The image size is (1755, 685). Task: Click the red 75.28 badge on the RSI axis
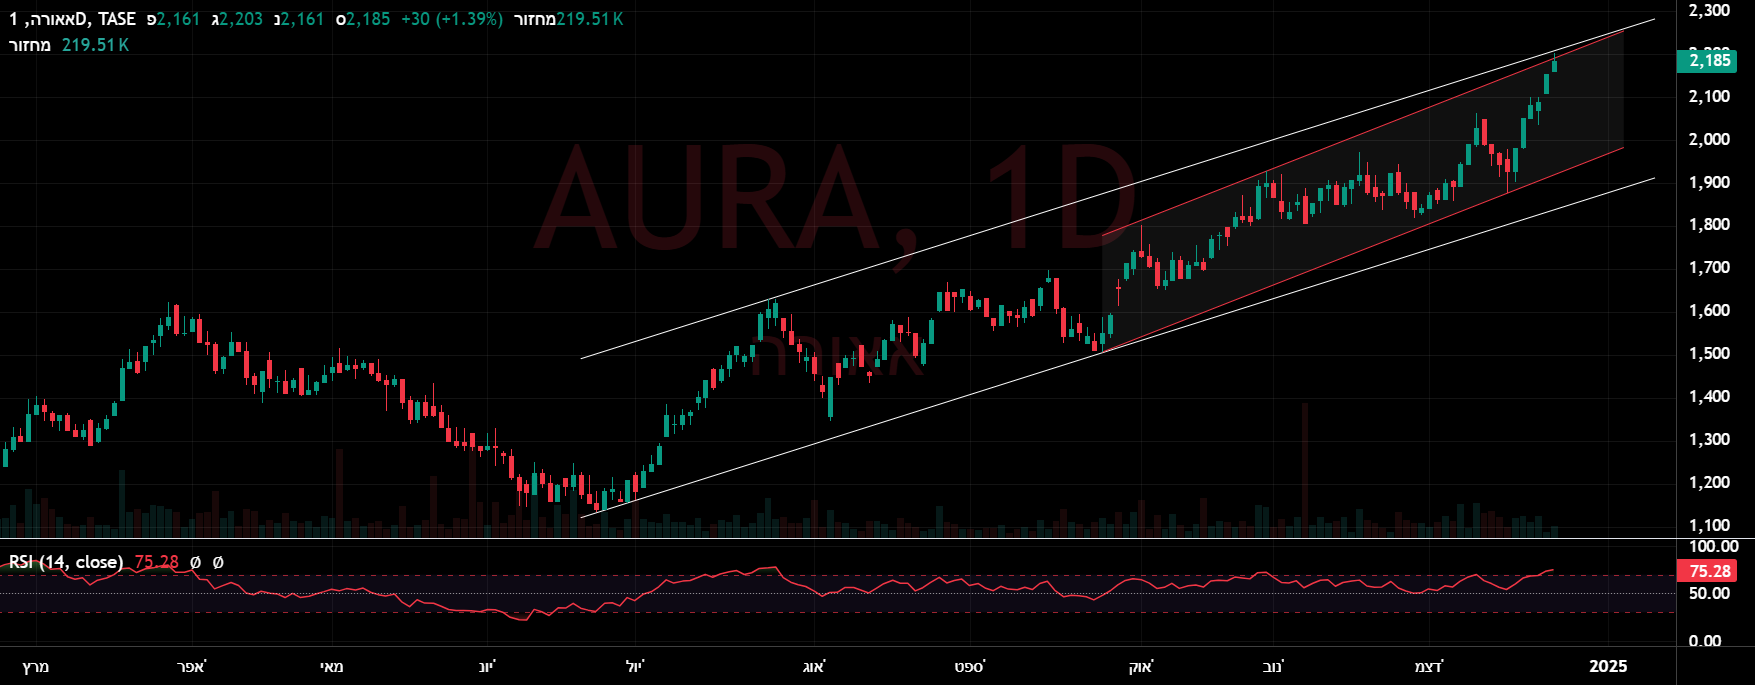[1709, 571]
